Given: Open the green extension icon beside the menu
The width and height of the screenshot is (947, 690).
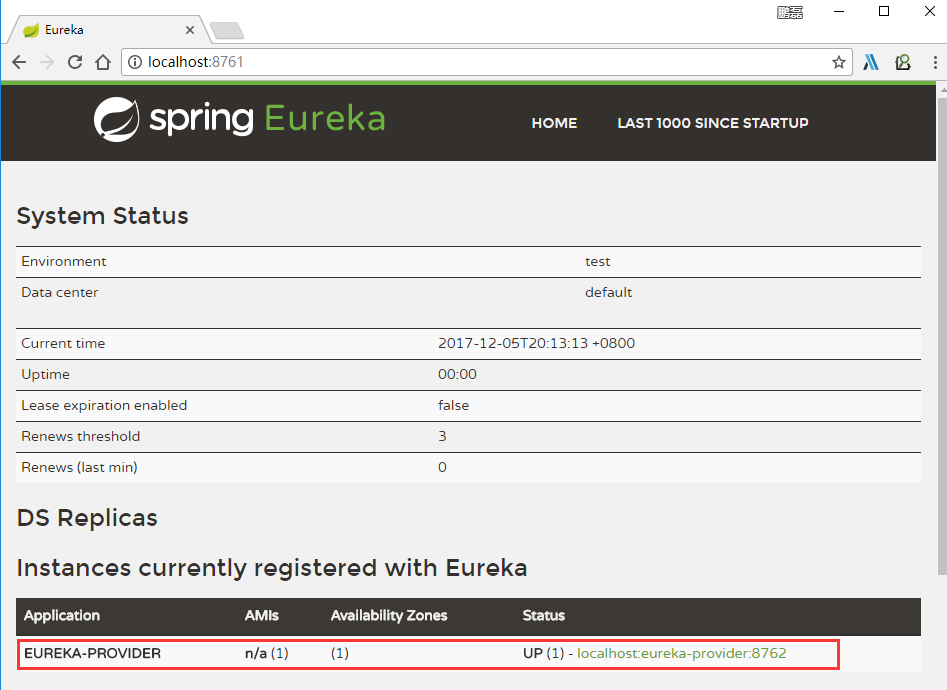Looking at the screenshot, I should [903, 62].
